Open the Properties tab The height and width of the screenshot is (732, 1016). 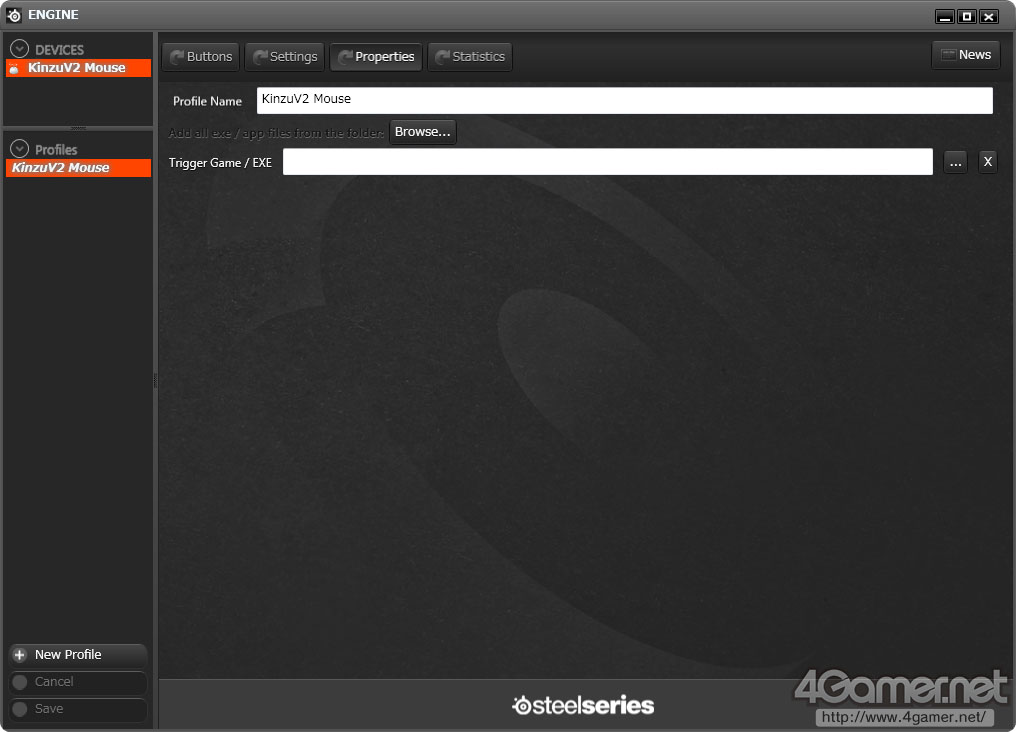(x=376, y=57)
